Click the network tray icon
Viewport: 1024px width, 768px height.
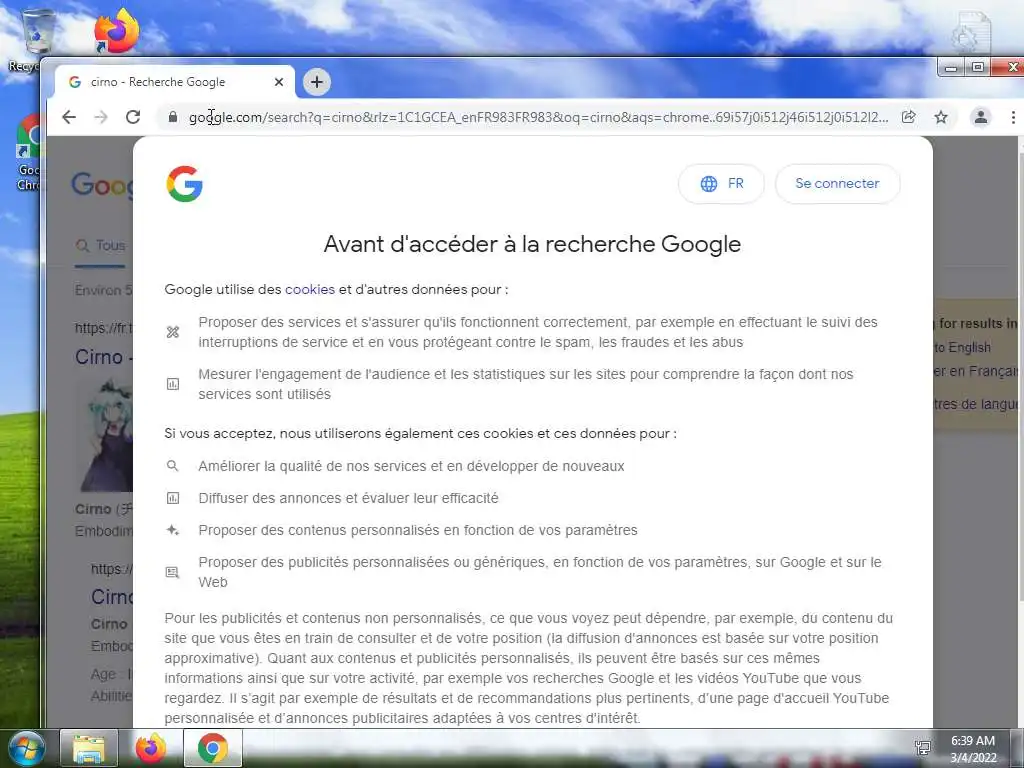tap(923, 748)
